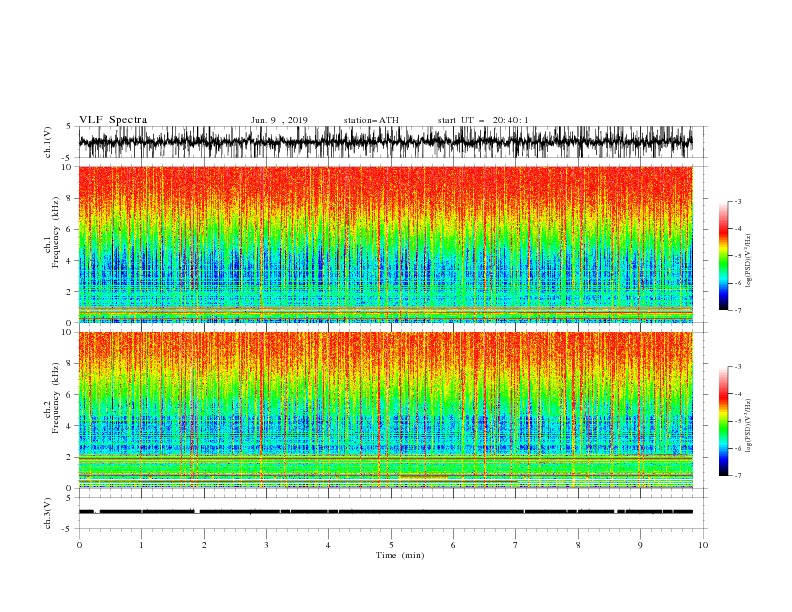Click the "ch.3(V)" axis label

coord(48,513)
